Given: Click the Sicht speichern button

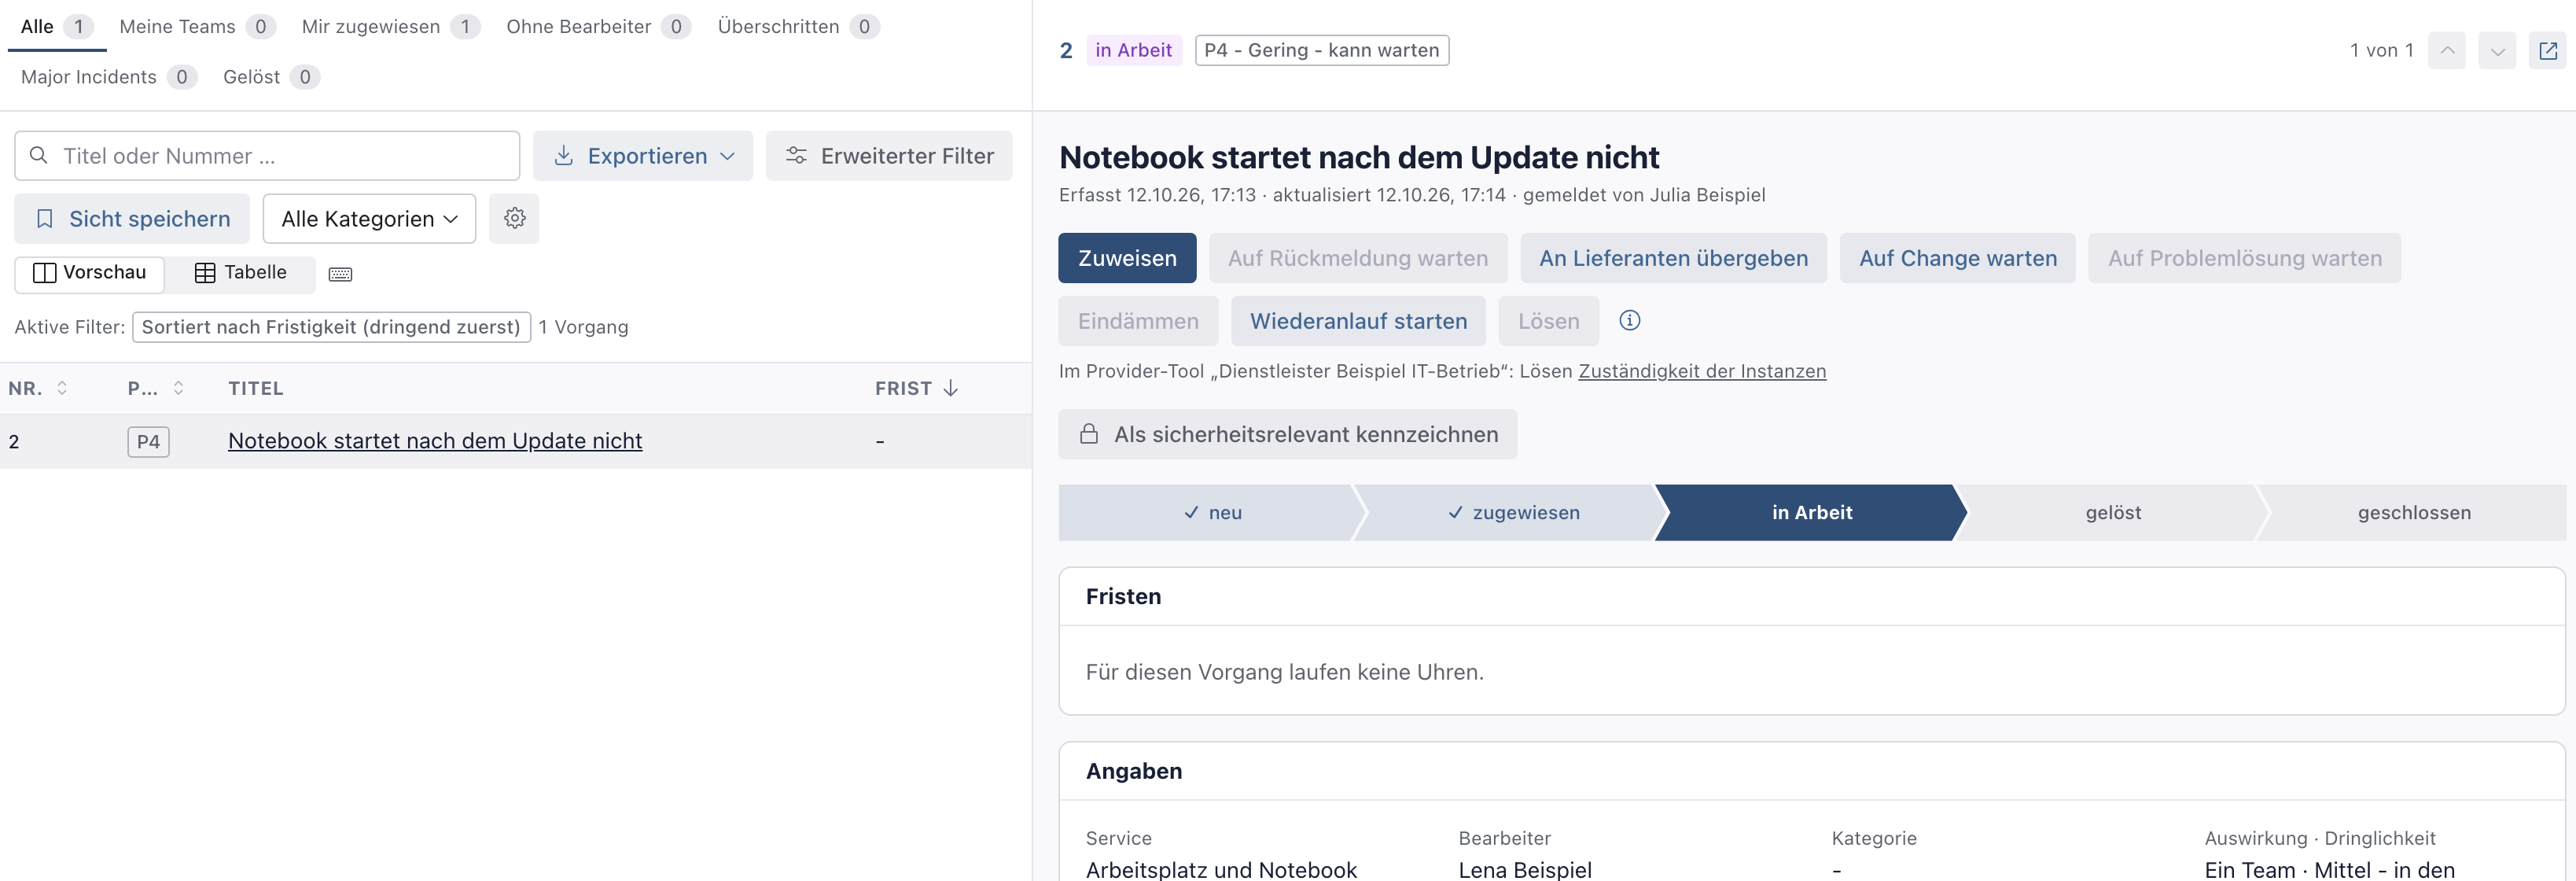Looking at the screenshot, I should click(x=132, y=218).
